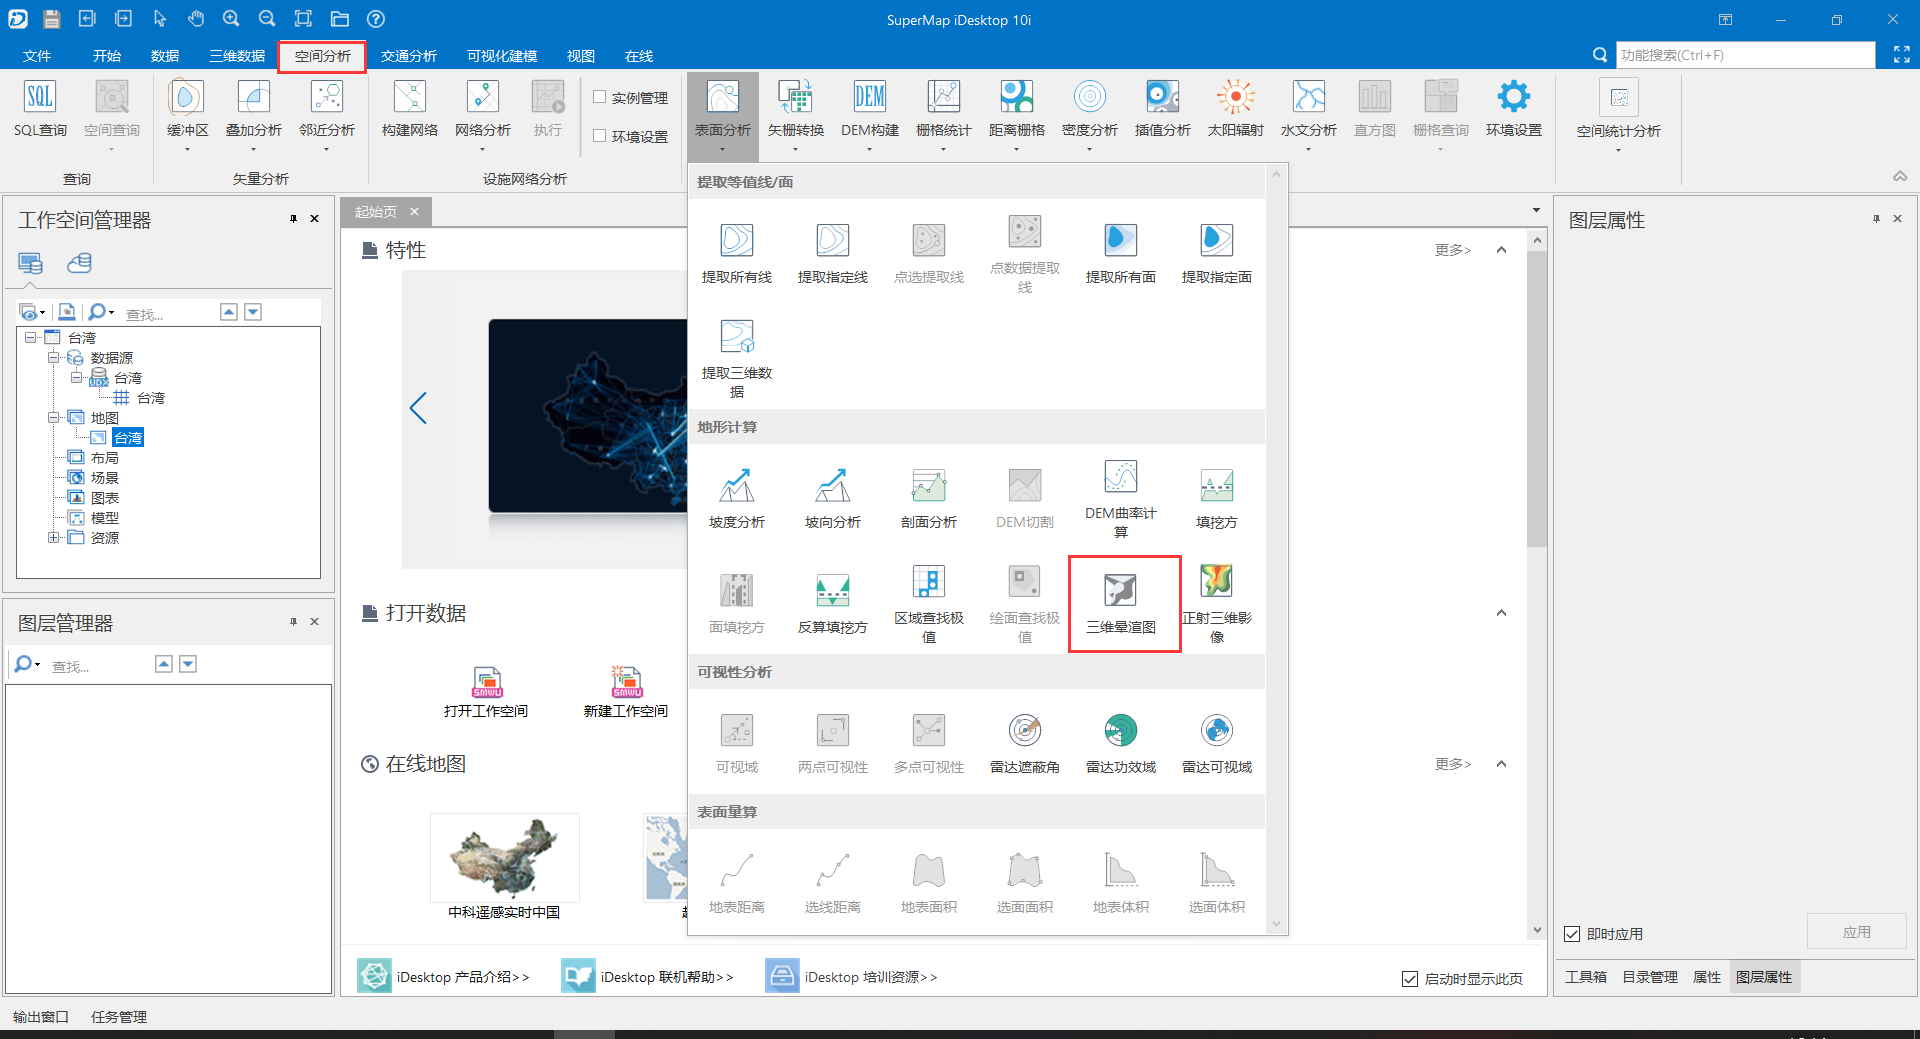The image size is (1920, 1039).
Task: Focus the 功能搜索 search box
Action: pos(1745,55)
